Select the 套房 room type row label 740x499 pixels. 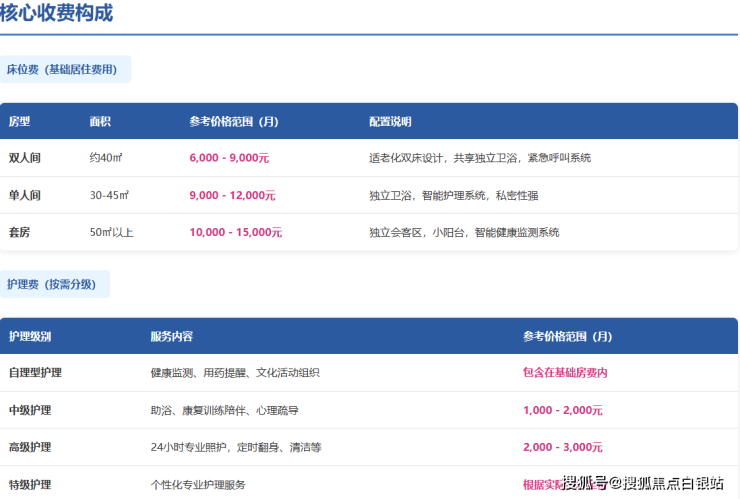[x=20, y=232]
